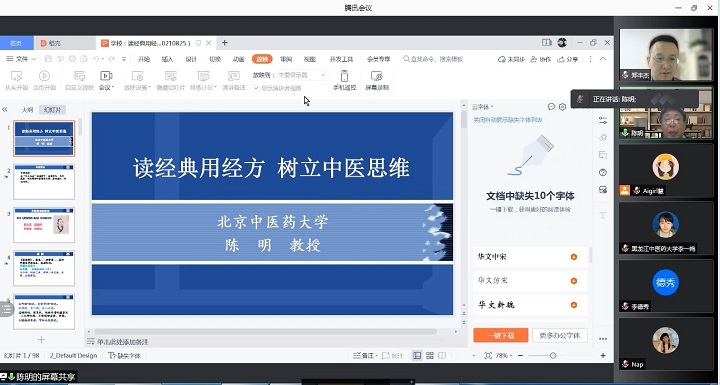The height and width of the screenshot is (385, 720).
Task: Click the 更多办公字体 button
Action: 560,335
